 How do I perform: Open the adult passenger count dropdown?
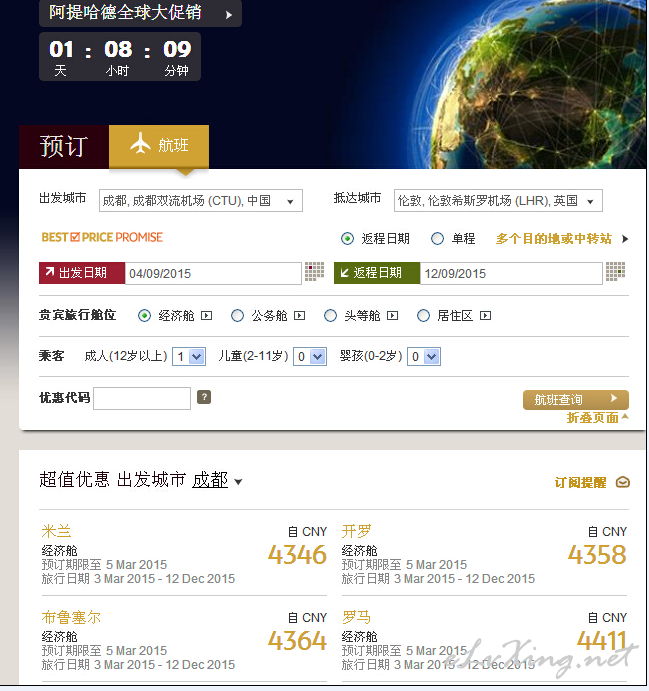click(189, 356)
